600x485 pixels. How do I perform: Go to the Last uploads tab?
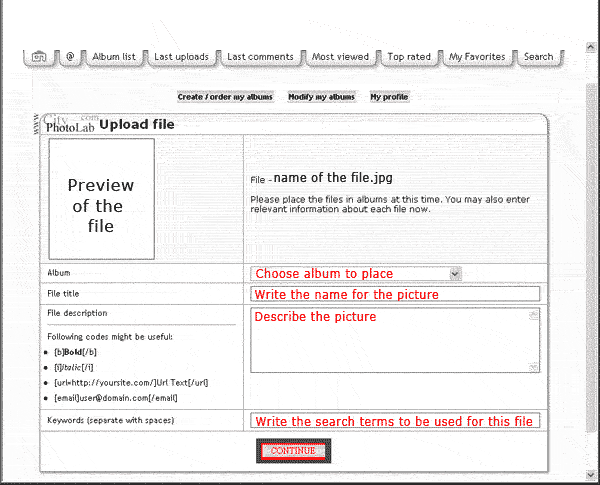[x=181, y=57]
